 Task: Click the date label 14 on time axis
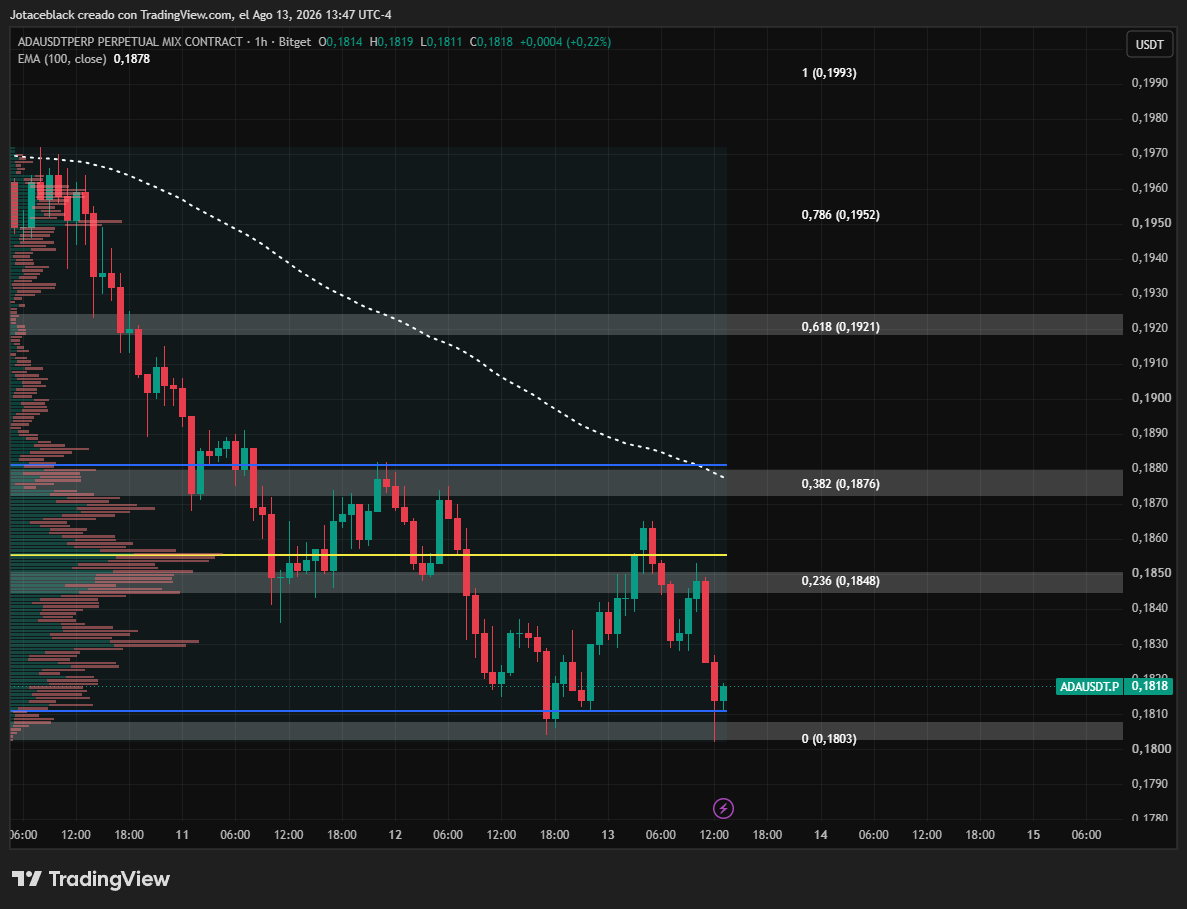(821, 835)
